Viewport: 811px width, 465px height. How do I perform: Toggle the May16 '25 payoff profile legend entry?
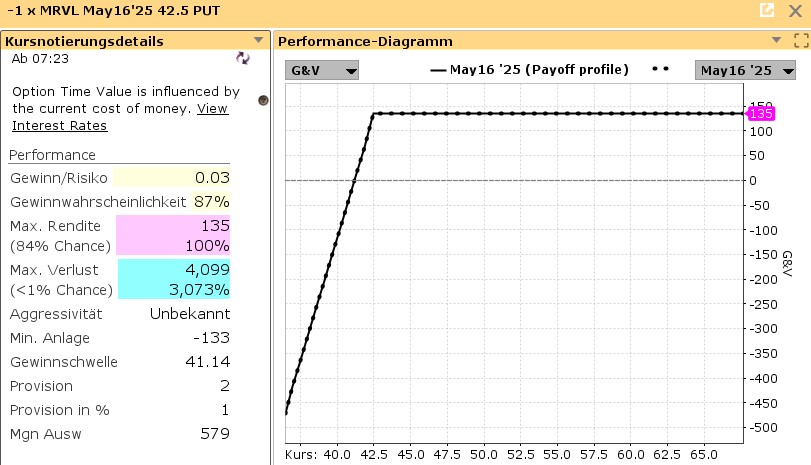pos(529,70)
